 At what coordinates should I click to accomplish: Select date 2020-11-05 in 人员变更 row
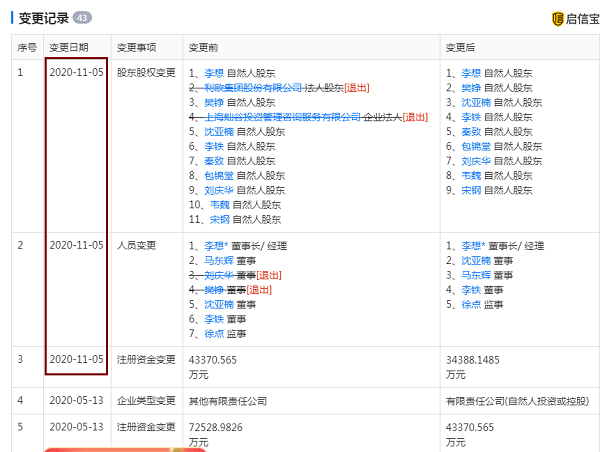tap(77, 245)
